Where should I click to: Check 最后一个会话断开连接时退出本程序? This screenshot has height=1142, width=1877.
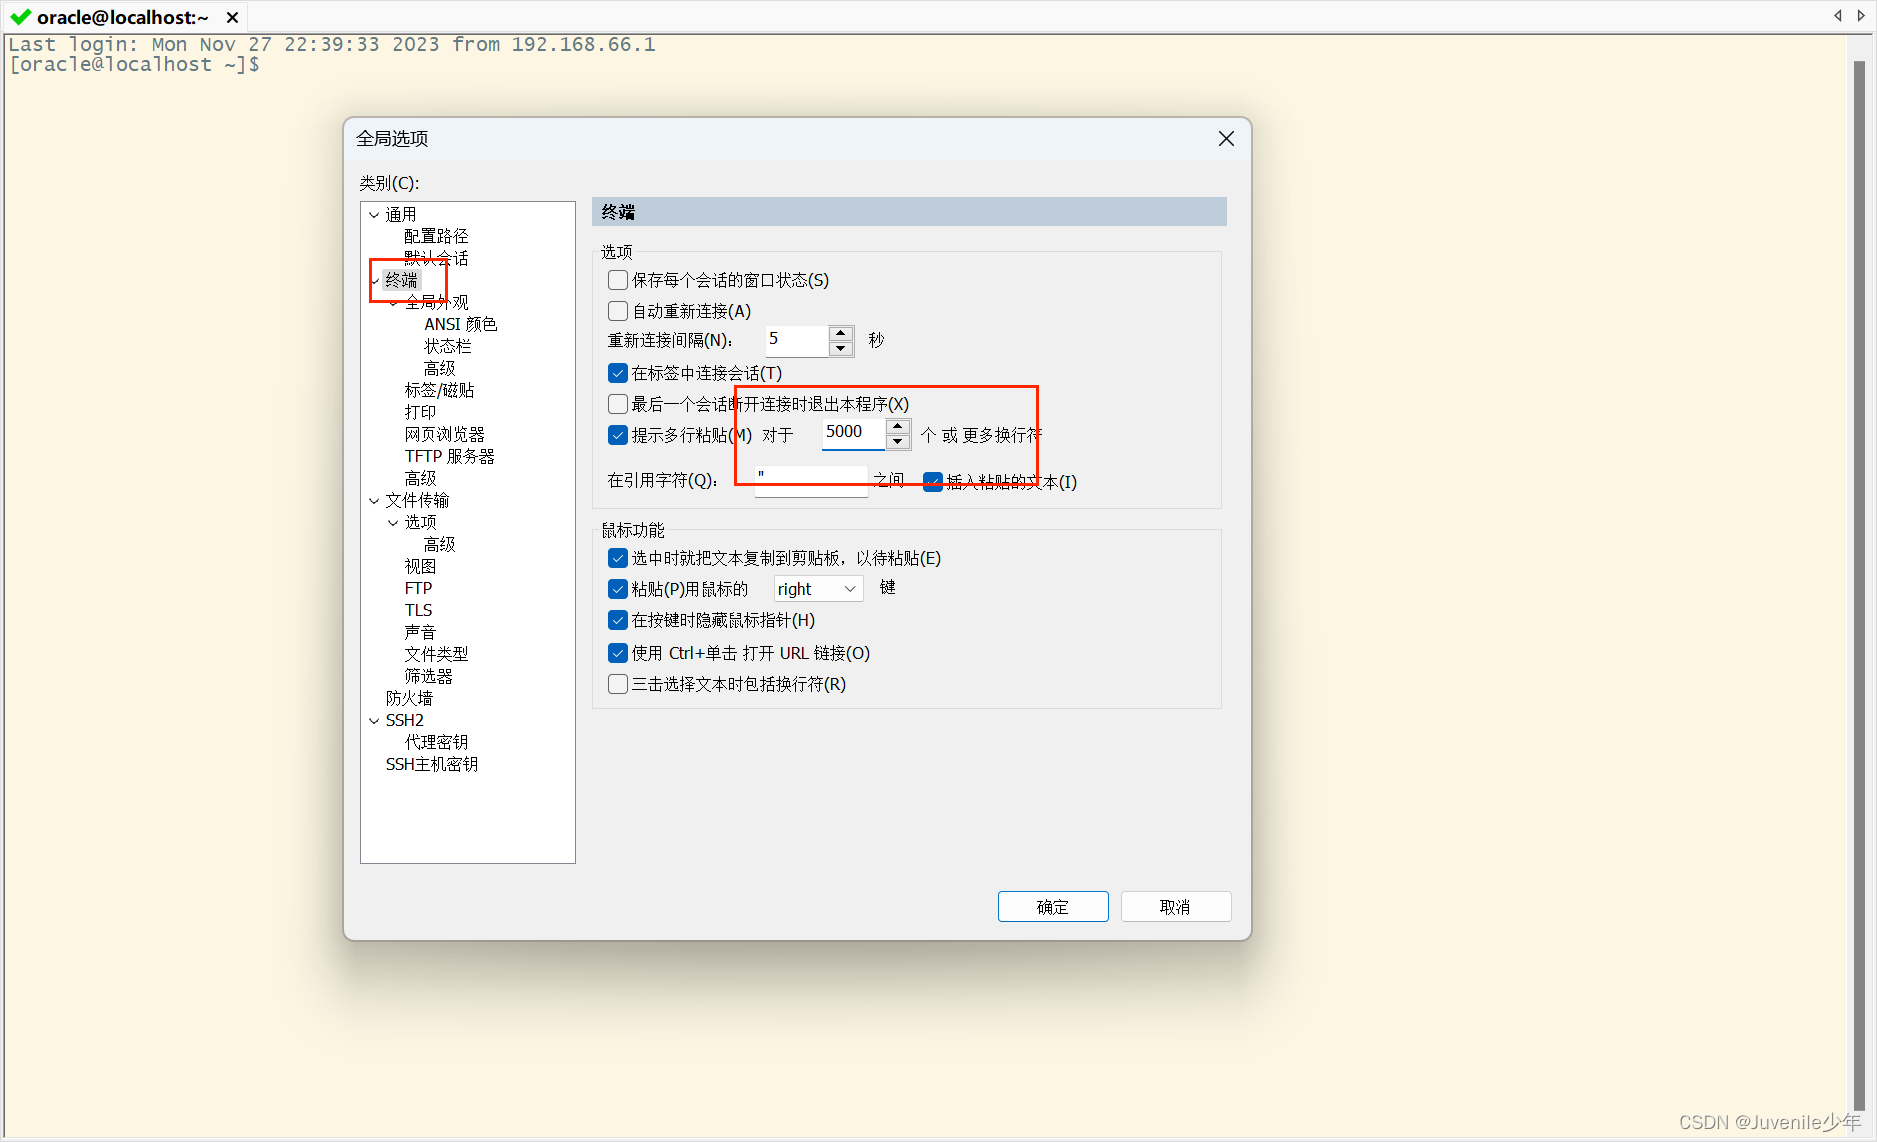(618, 404)
